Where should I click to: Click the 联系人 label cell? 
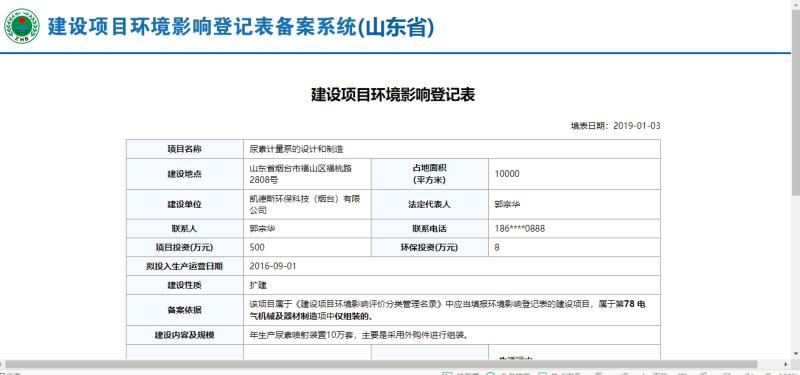point(185,229)
